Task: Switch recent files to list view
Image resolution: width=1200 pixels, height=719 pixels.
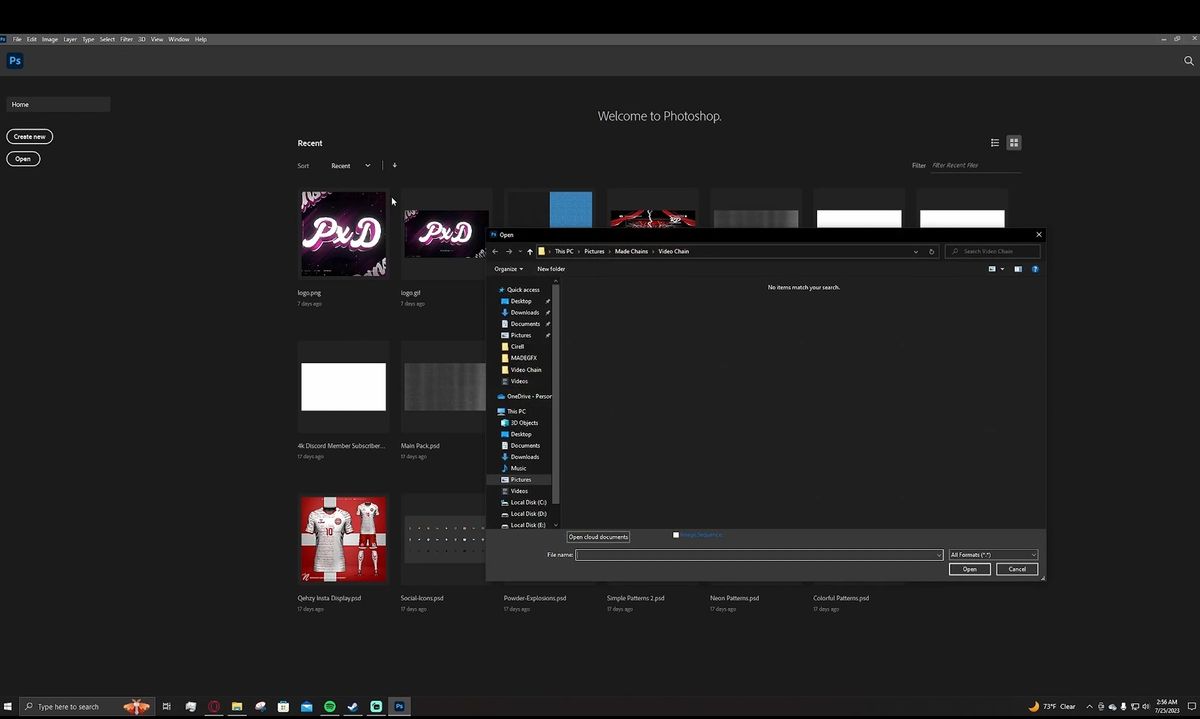Action: click(995, 143)
